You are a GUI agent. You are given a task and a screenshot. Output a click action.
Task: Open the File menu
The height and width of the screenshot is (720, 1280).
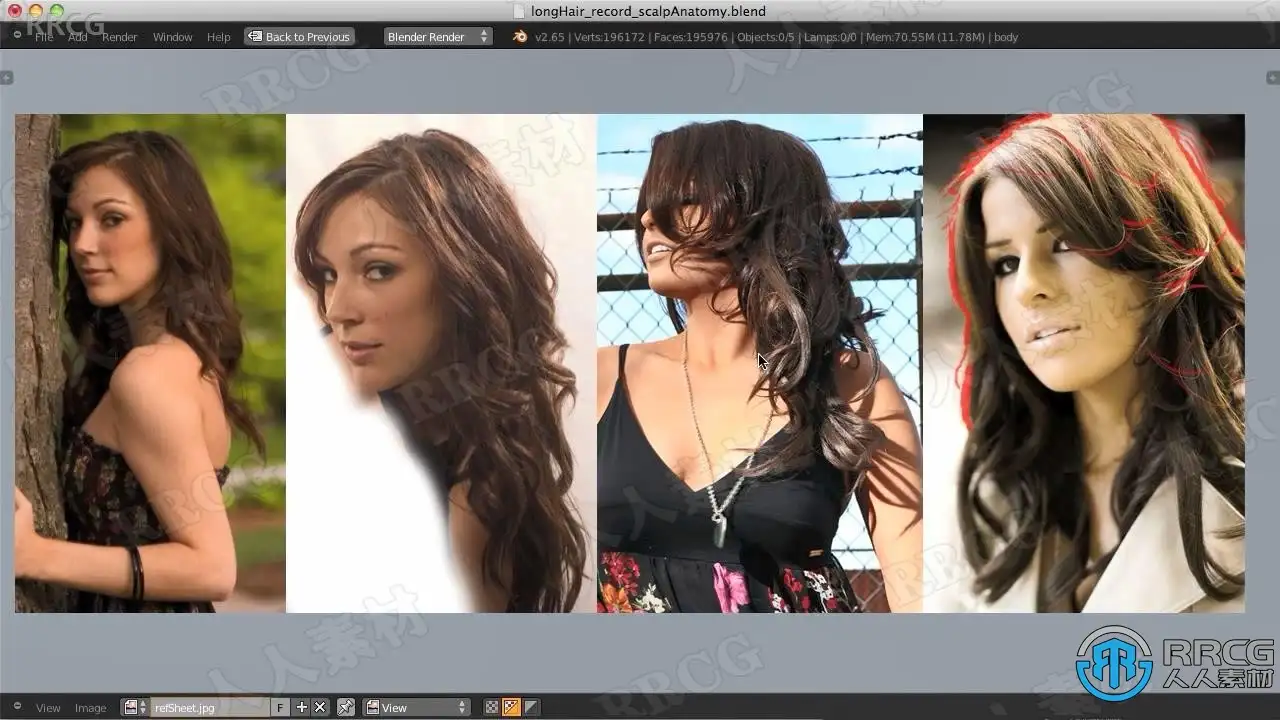[44, 37]
